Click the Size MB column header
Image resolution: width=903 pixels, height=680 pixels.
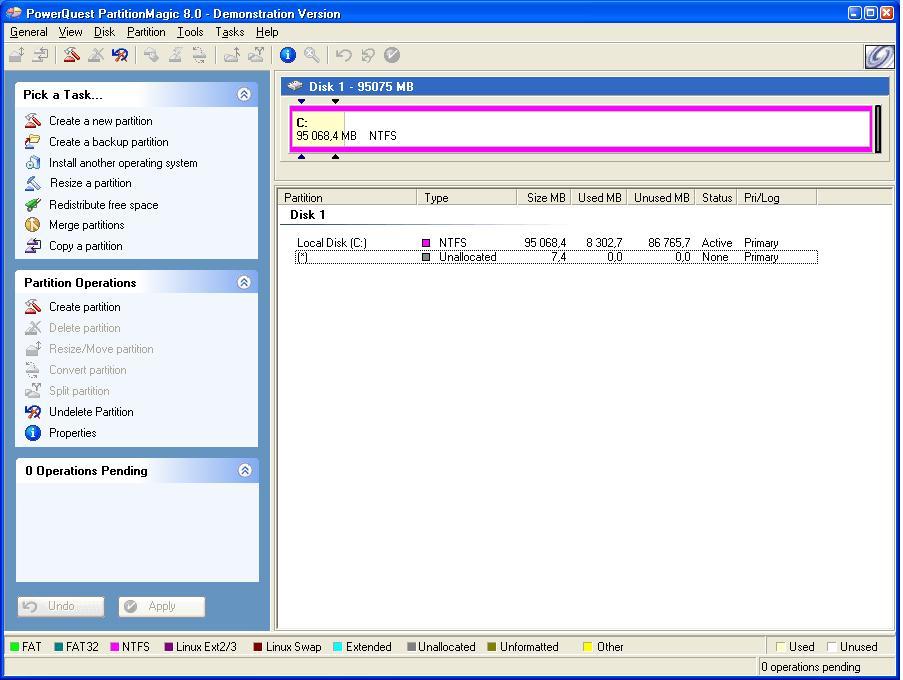click(x=542, y=197)
